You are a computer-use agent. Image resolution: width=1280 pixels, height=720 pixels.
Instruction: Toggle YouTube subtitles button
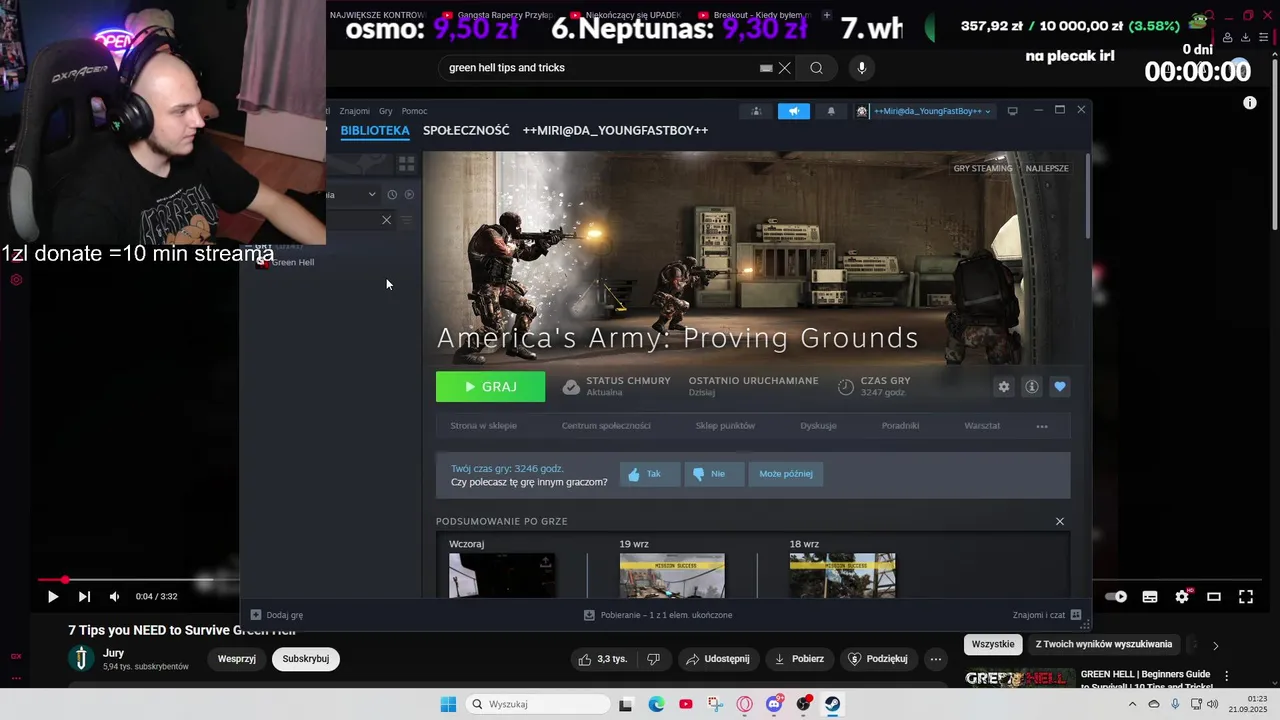click(1150, 597)
